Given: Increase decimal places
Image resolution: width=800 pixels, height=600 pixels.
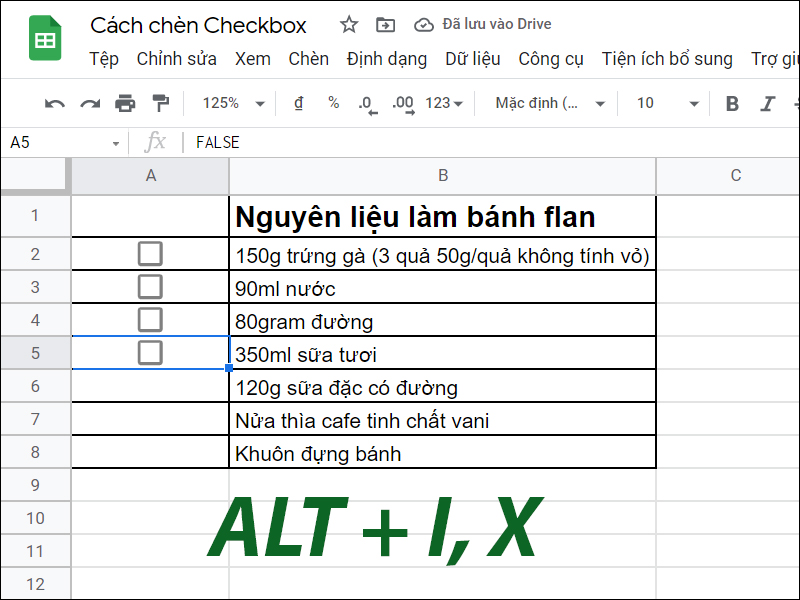Looking at the screenshot, I should click(403, 105).
